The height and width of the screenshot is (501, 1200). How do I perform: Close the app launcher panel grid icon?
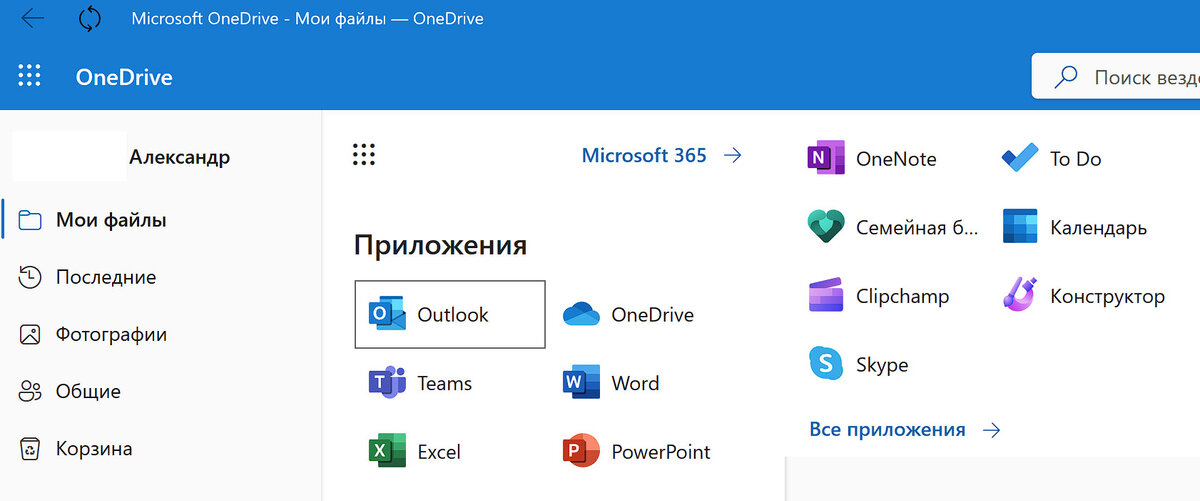coord(364,155)
